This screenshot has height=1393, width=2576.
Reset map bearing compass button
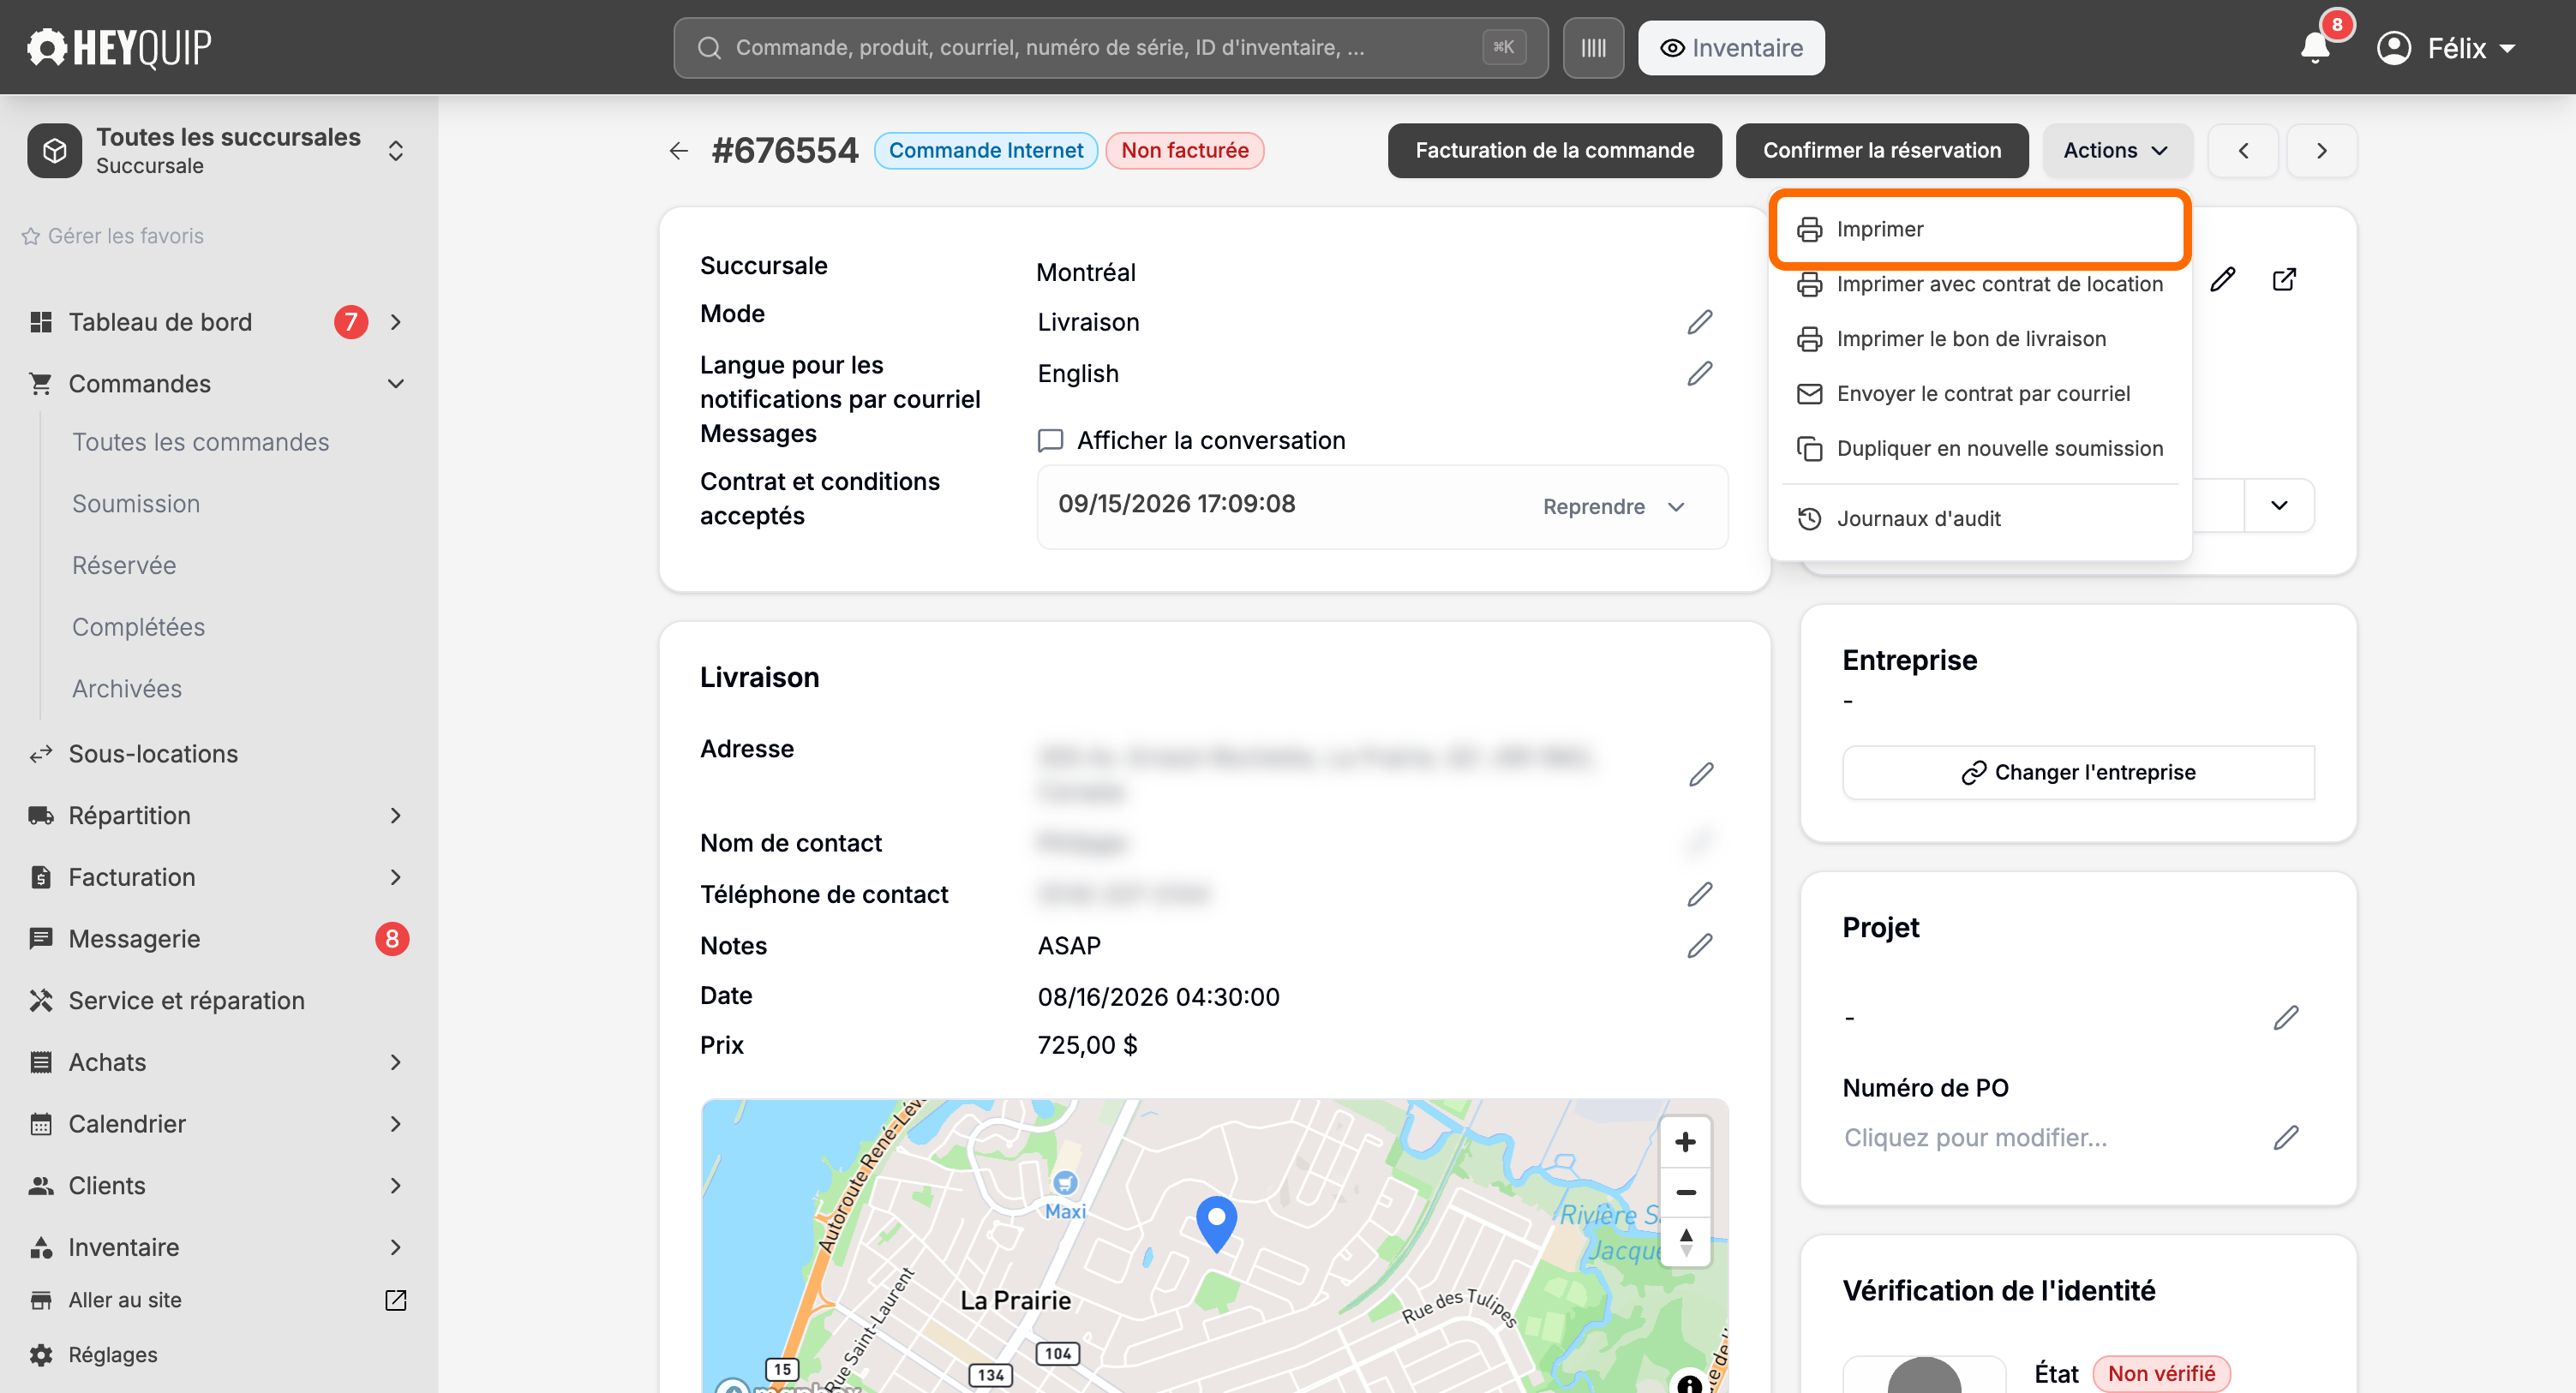tap(1685, 1242)
